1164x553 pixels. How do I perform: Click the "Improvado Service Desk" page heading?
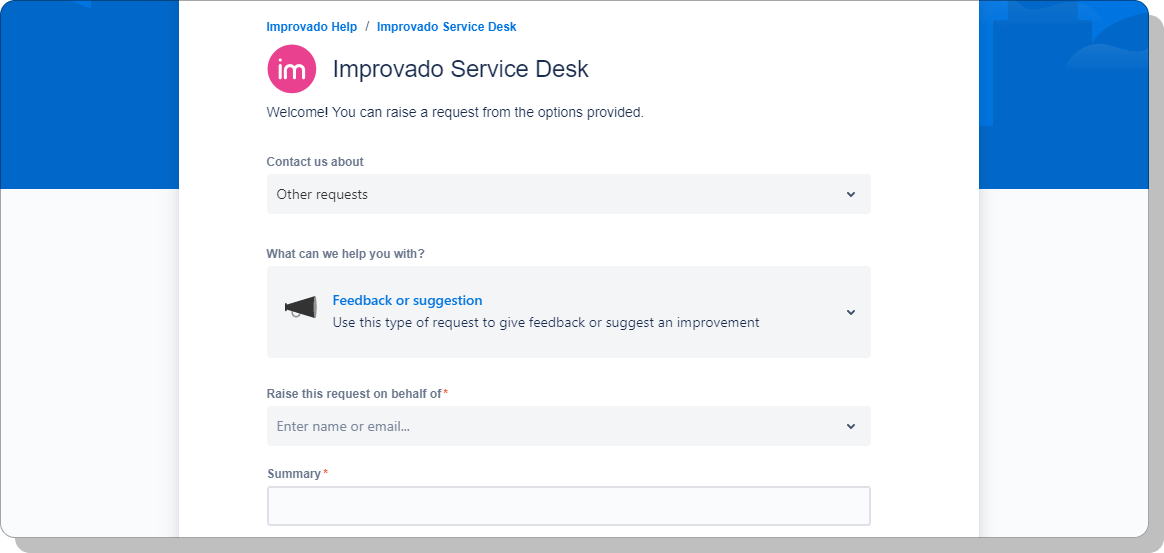pos(460,69)
